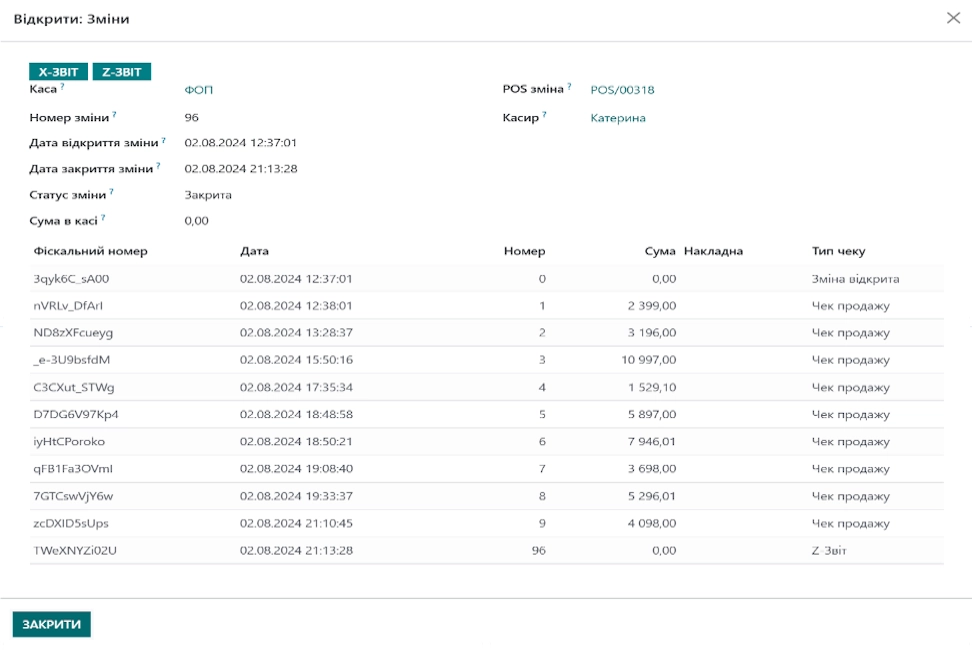The width and height of the screenshot is (972, 650).
Task: Show help tooltip for Дата відкриття зміни
Action: (x=164, y=140)
